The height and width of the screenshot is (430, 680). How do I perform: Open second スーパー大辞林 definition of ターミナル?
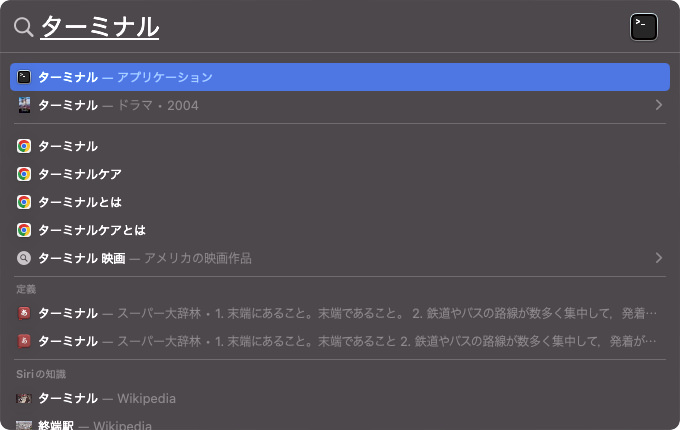[x=340, y=341]
